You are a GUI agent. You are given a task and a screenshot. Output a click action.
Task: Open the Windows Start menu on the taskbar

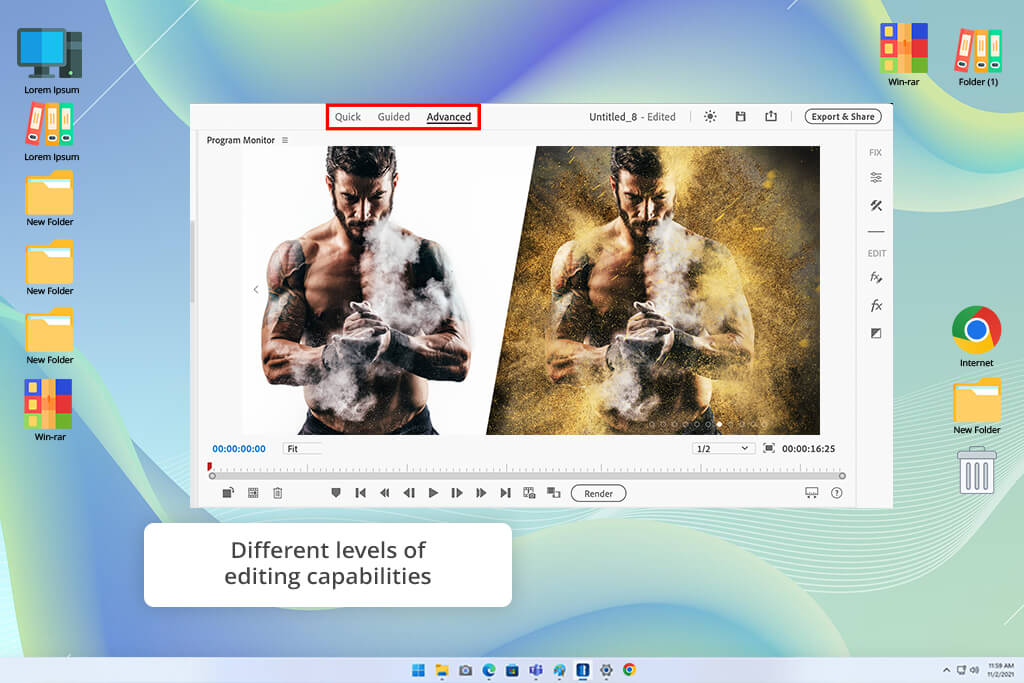pos(417,670)
